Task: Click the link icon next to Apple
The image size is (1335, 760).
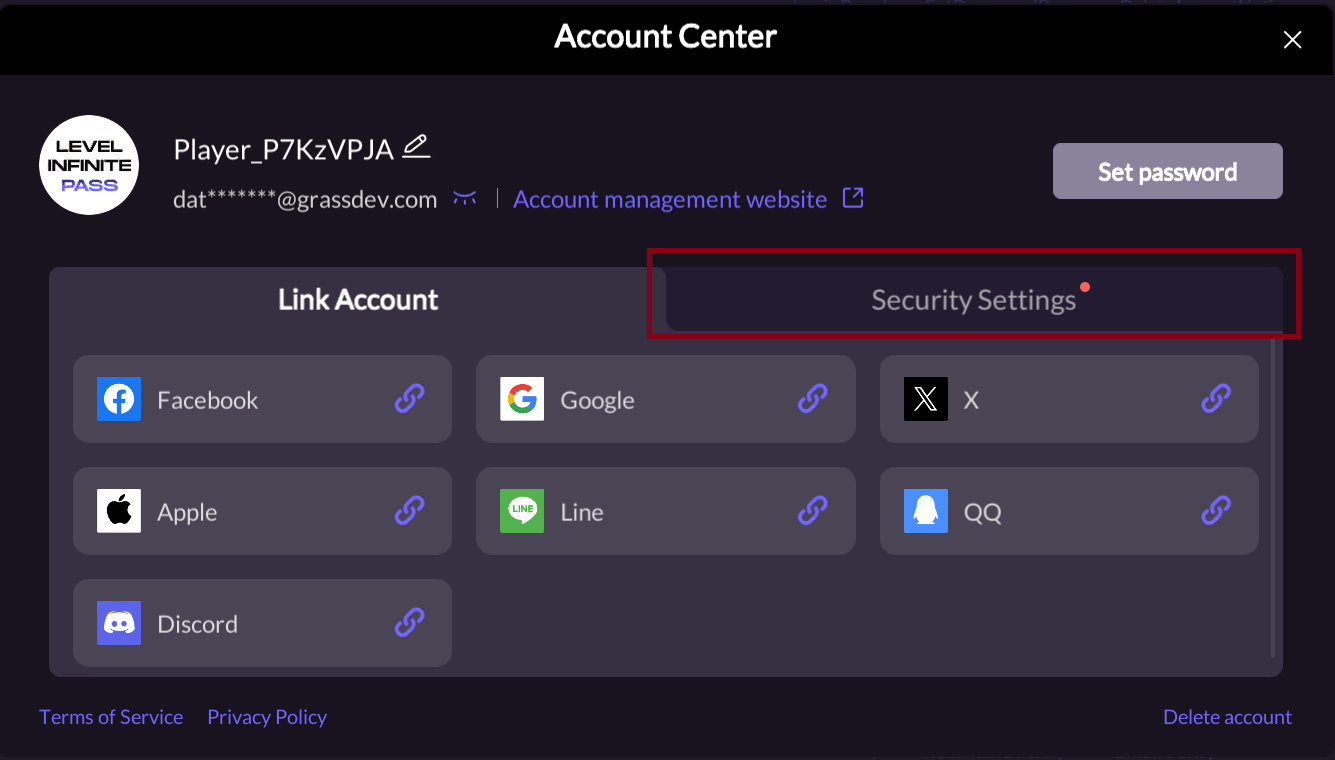Action: pyautogui.click(x=408, y=511)
